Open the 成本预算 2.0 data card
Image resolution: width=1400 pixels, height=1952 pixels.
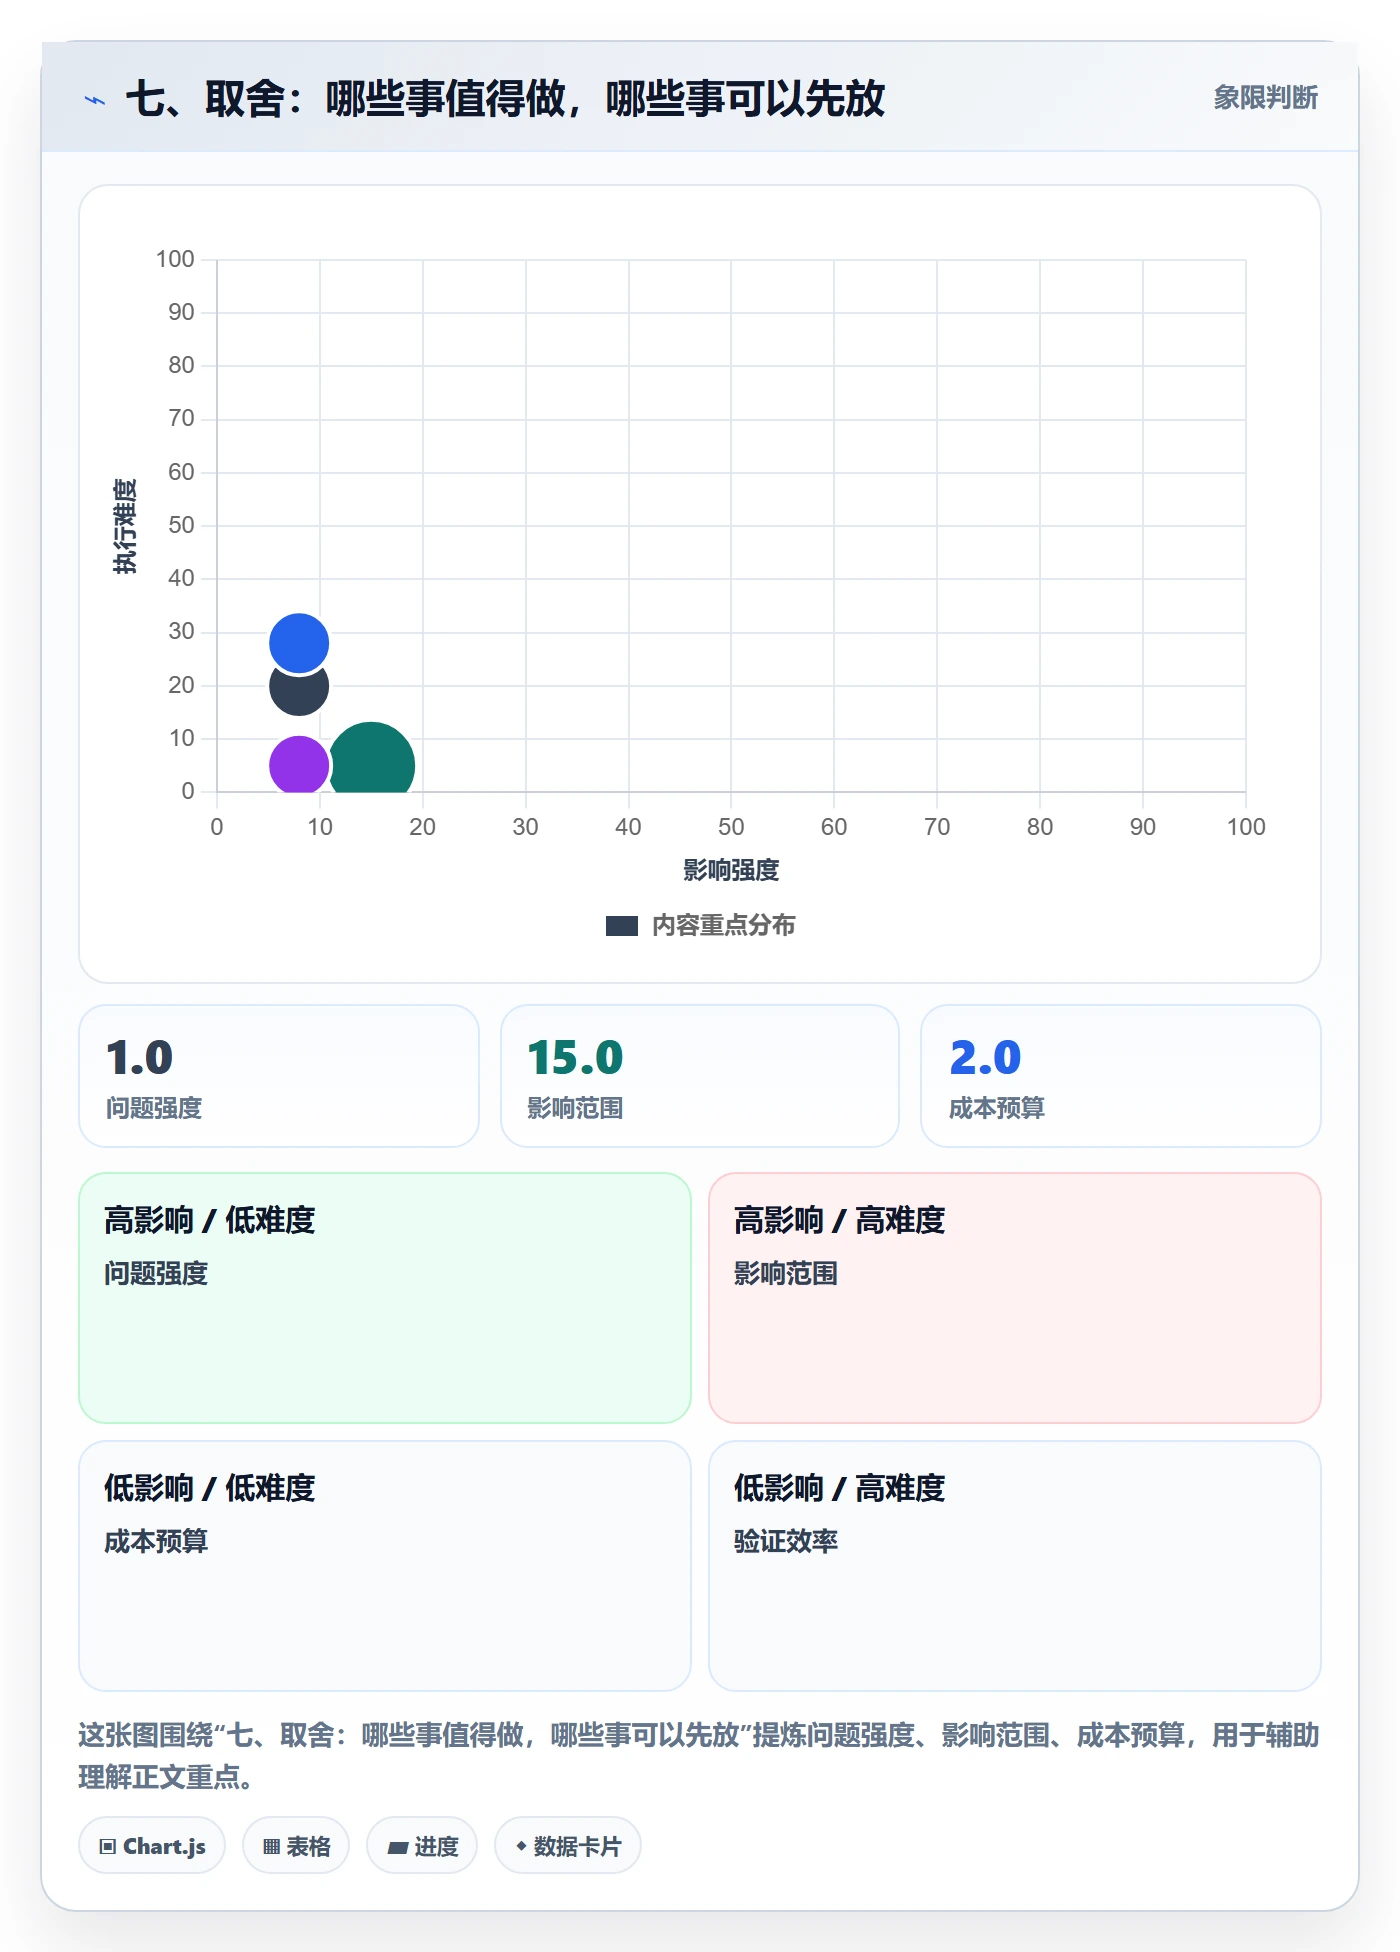pyautogui.click(x=1120, y=1076)
